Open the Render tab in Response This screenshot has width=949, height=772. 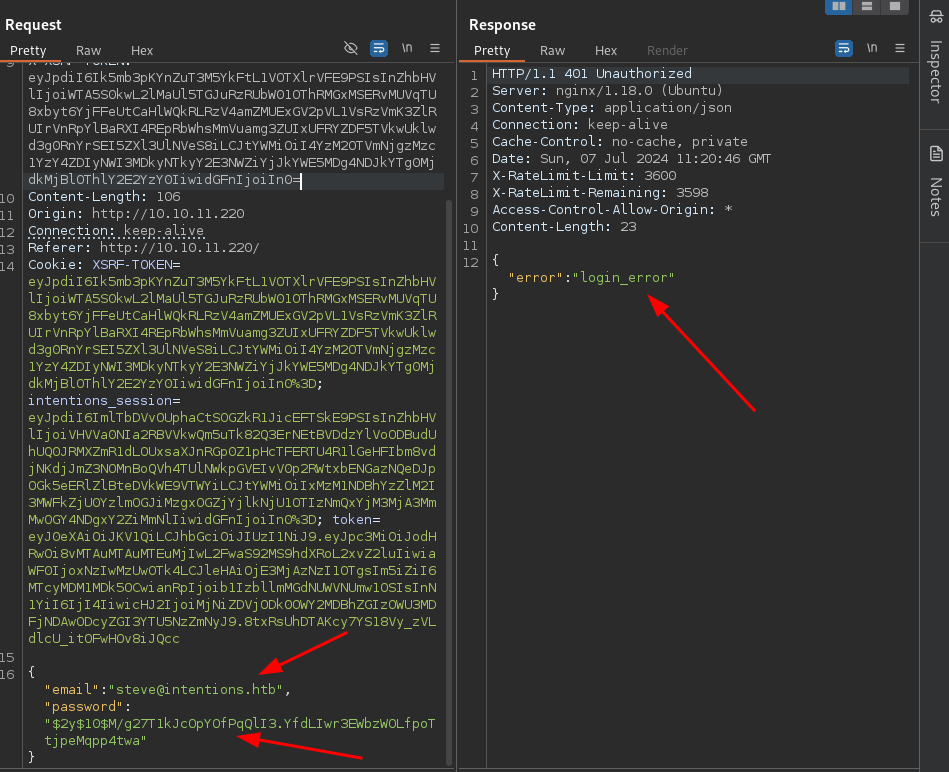pos(667,50)
